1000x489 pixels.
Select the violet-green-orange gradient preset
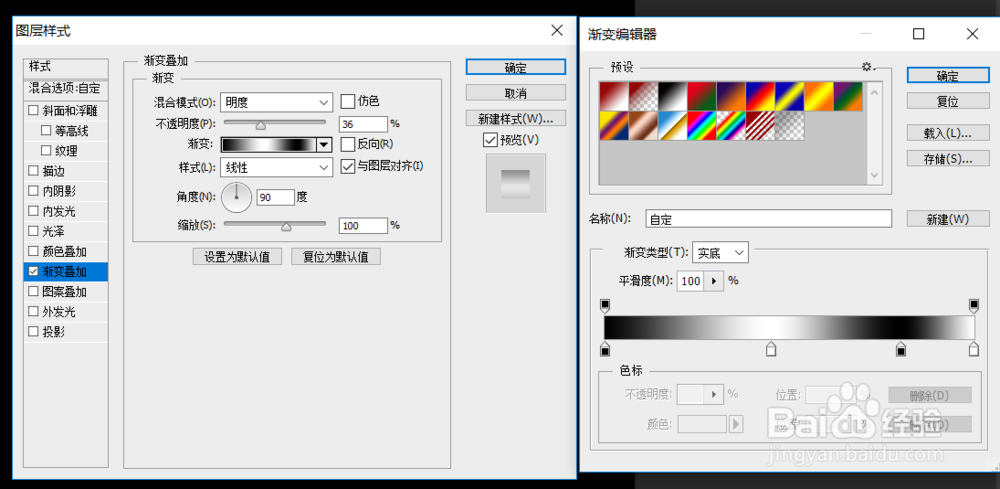pos(848,96)
